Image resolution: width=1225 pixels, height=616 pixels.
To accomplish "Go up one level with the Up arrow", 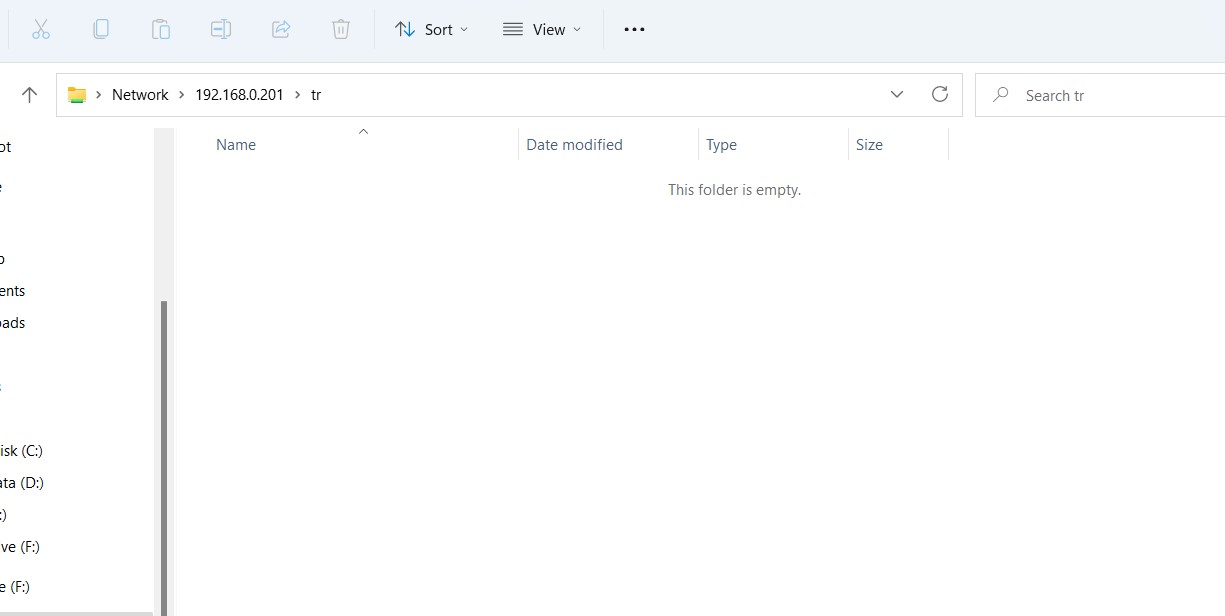I will coord(29,95).
